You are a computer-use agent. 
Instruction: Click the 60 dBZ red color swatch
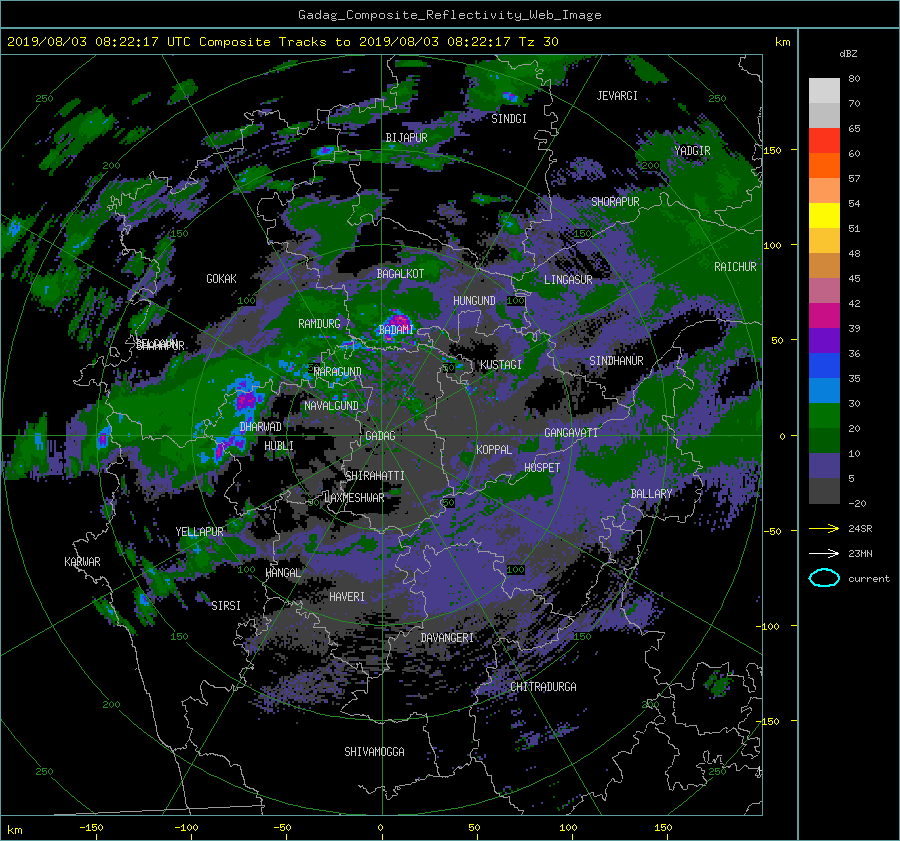[824, 140]
